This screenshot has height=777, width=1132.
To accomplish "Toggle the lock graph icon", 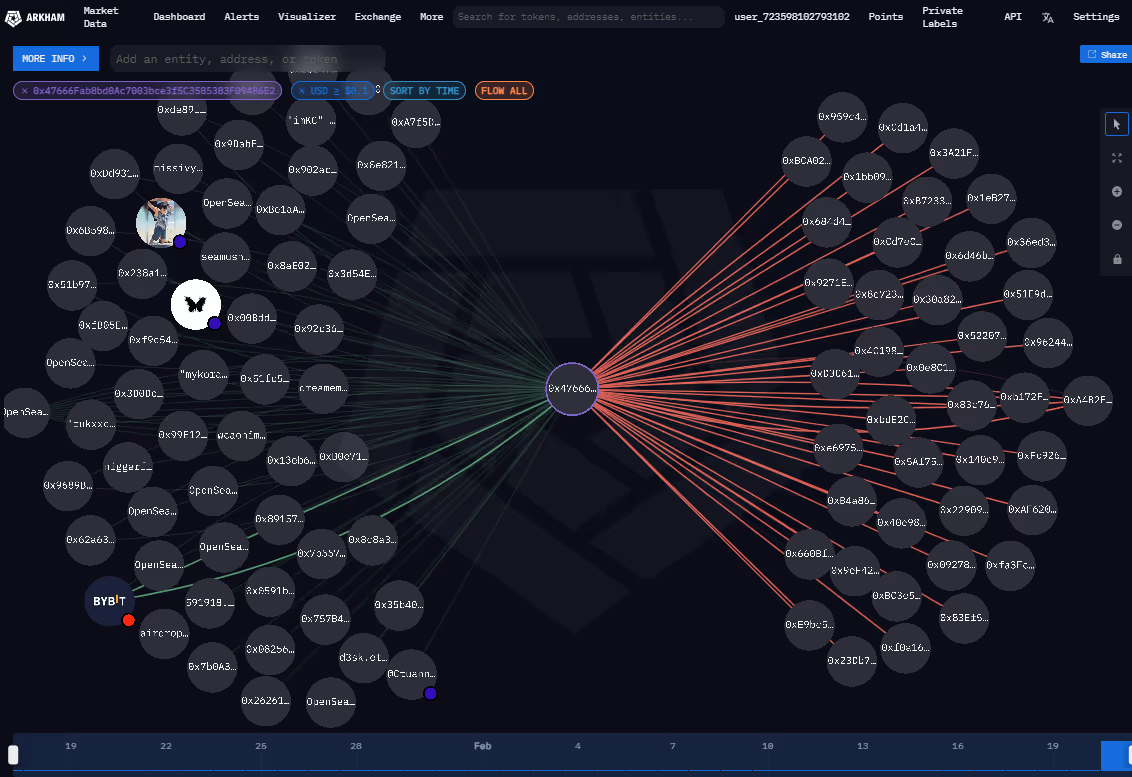I will (x=1117, y=259).
